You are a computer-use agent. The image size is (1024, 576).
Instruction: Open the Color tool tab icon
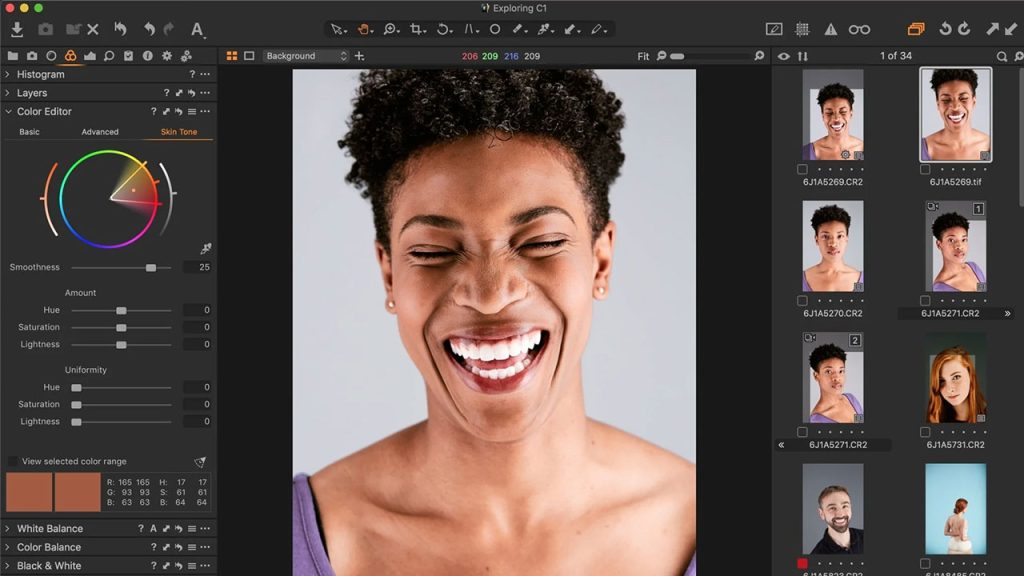coord(70,56)
